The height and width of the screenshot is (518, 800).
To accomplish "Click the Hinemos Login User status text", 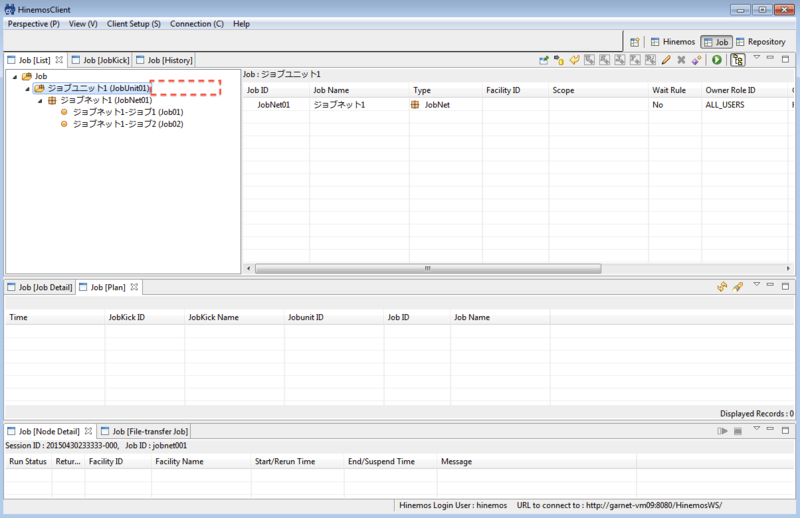I will click(453, 505).
